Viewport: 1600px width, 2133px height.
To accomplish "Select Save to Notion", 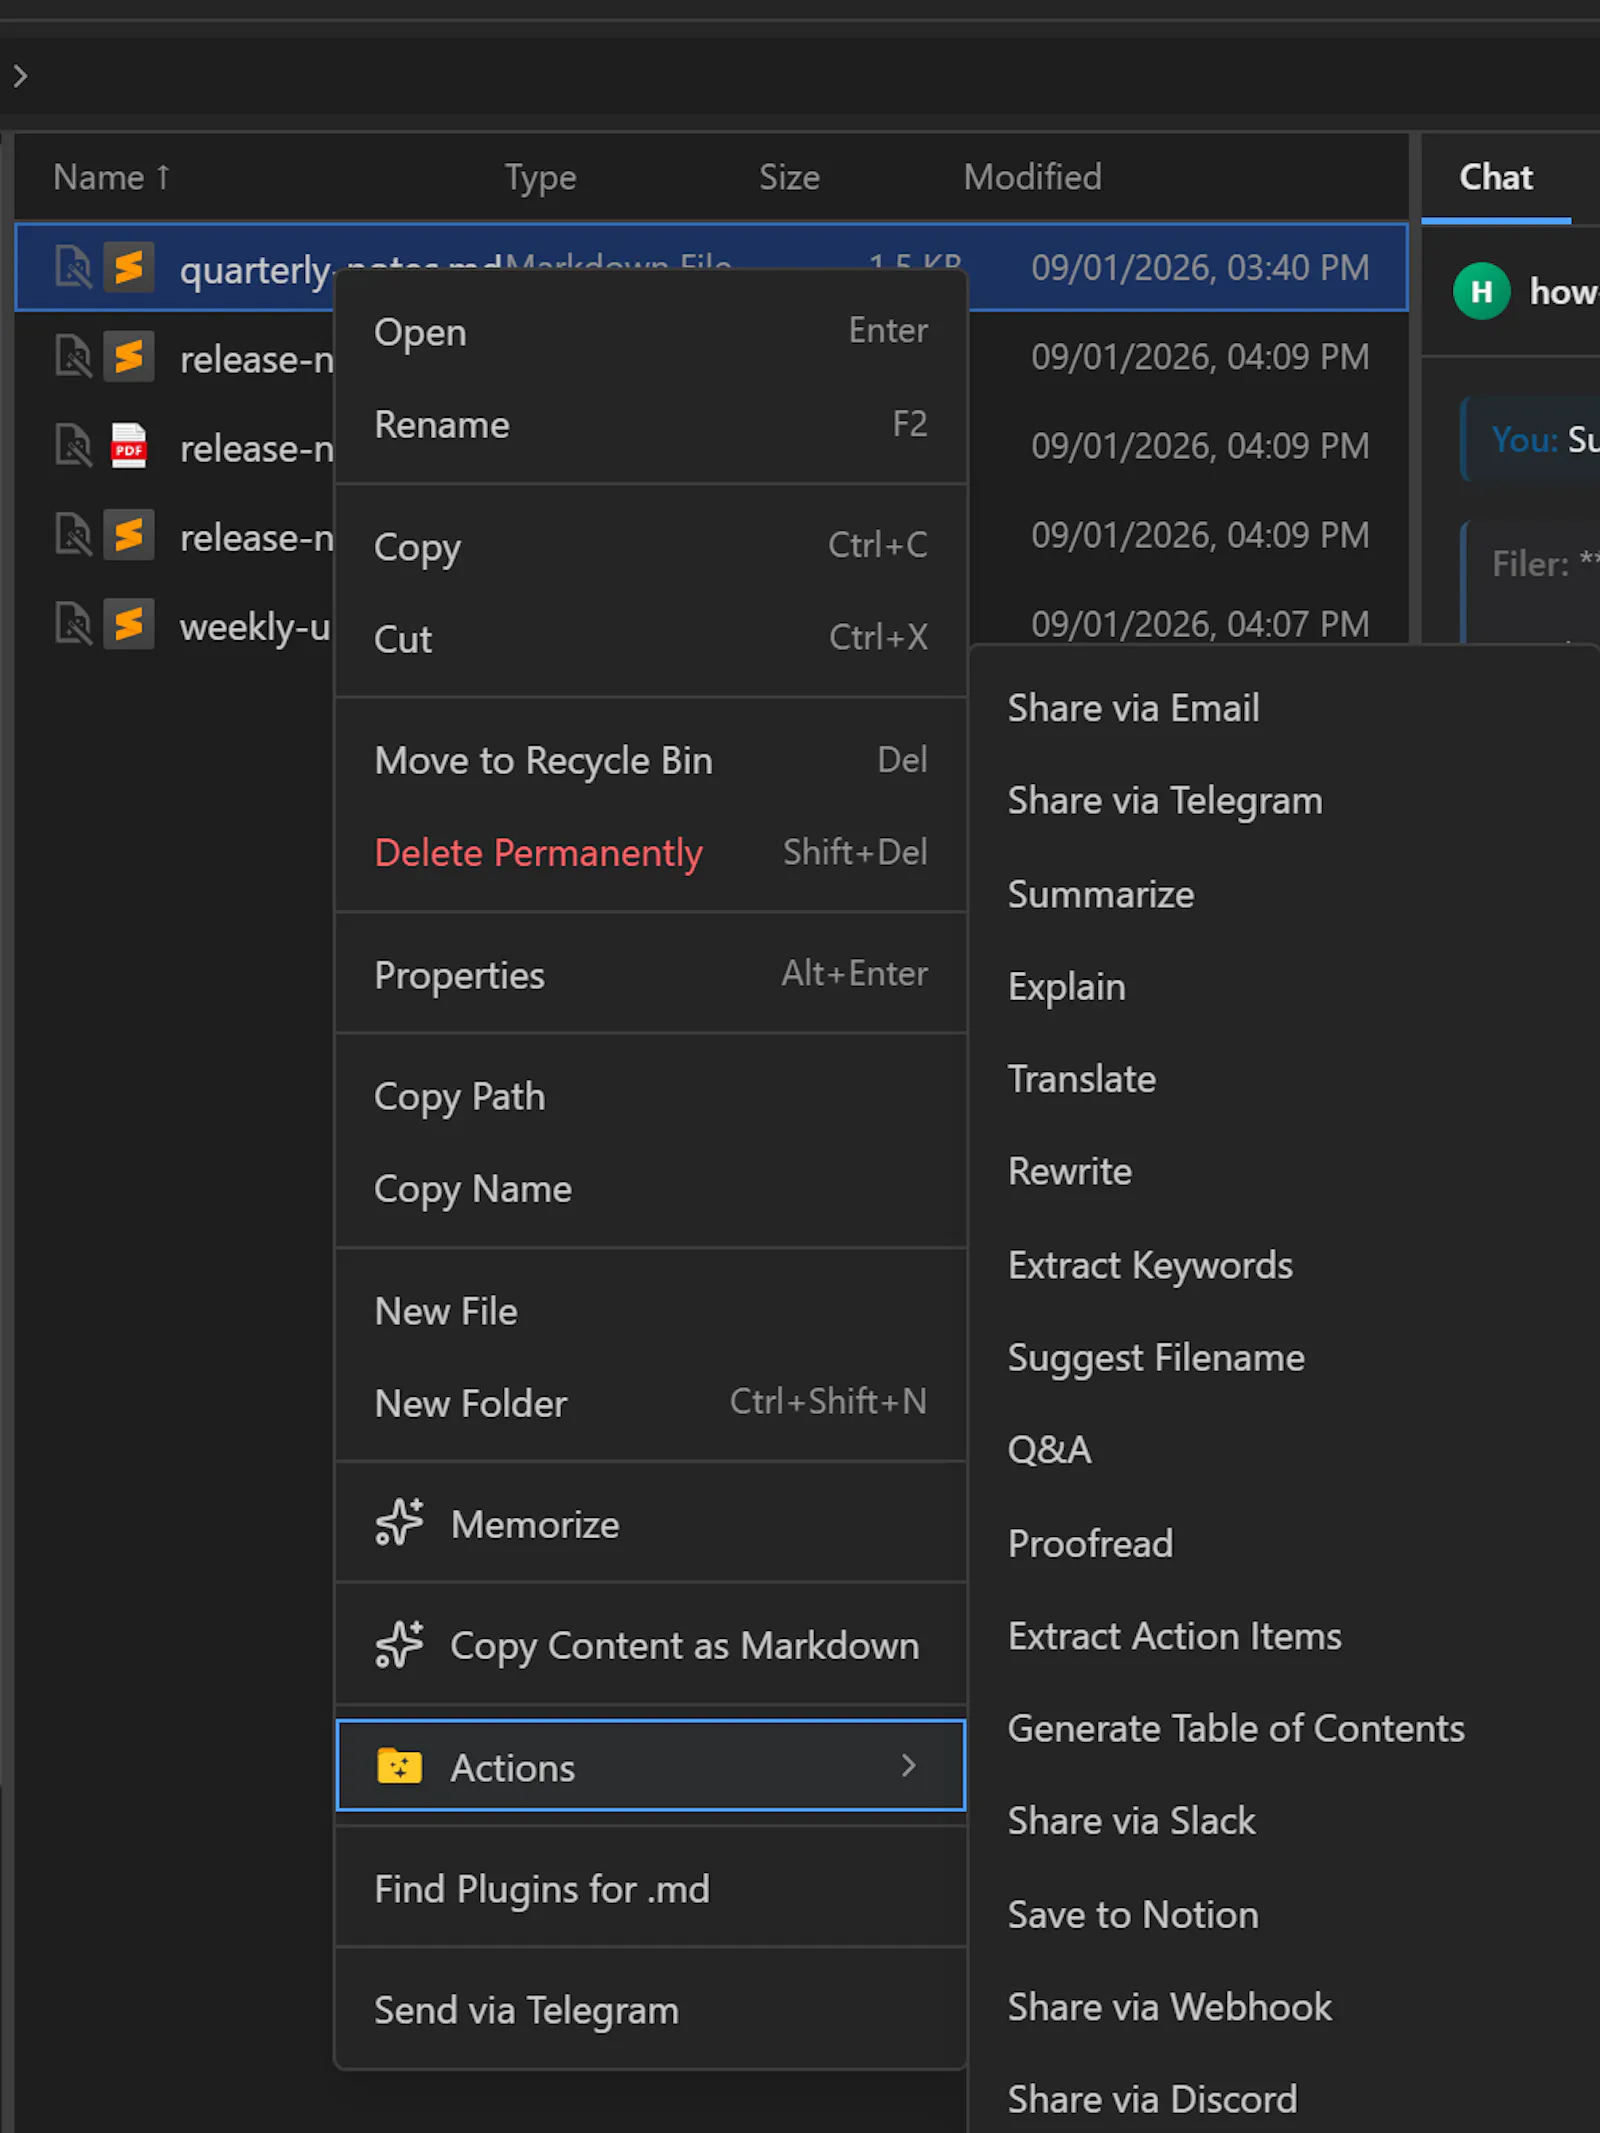I will pos(1285,1914).
